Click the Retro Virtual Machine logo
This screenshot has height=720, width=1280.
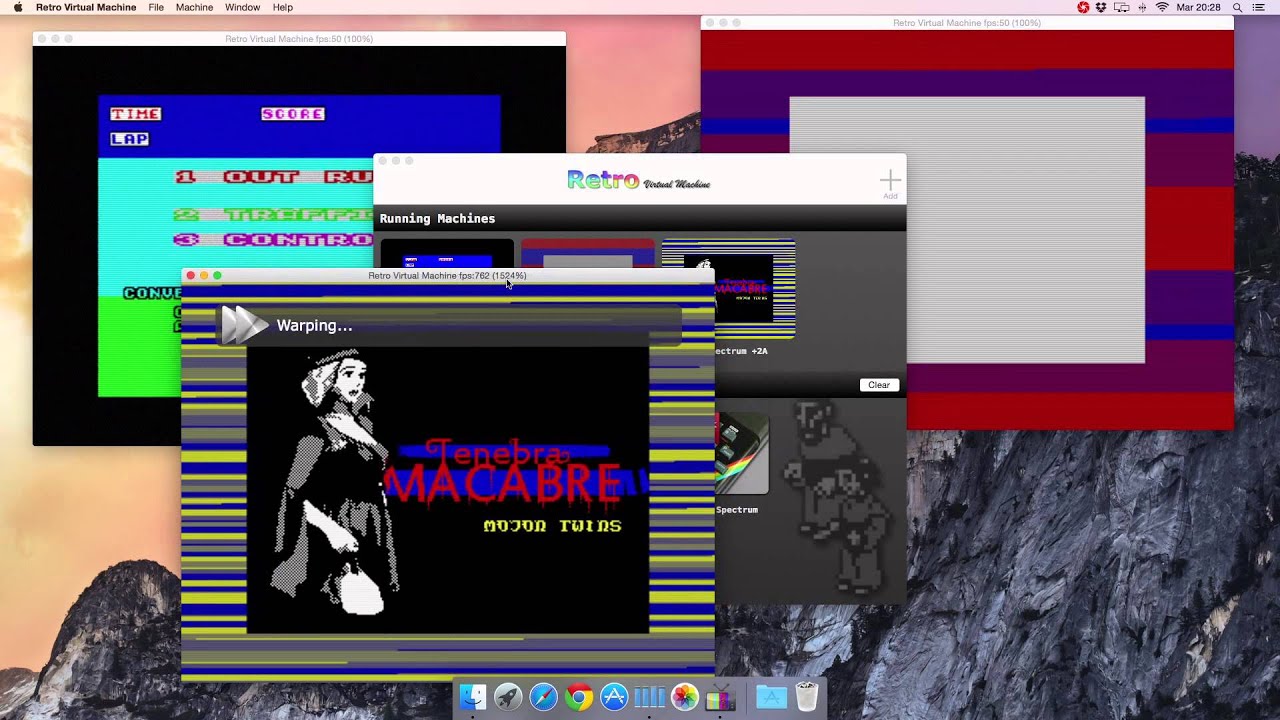(639, 180)
